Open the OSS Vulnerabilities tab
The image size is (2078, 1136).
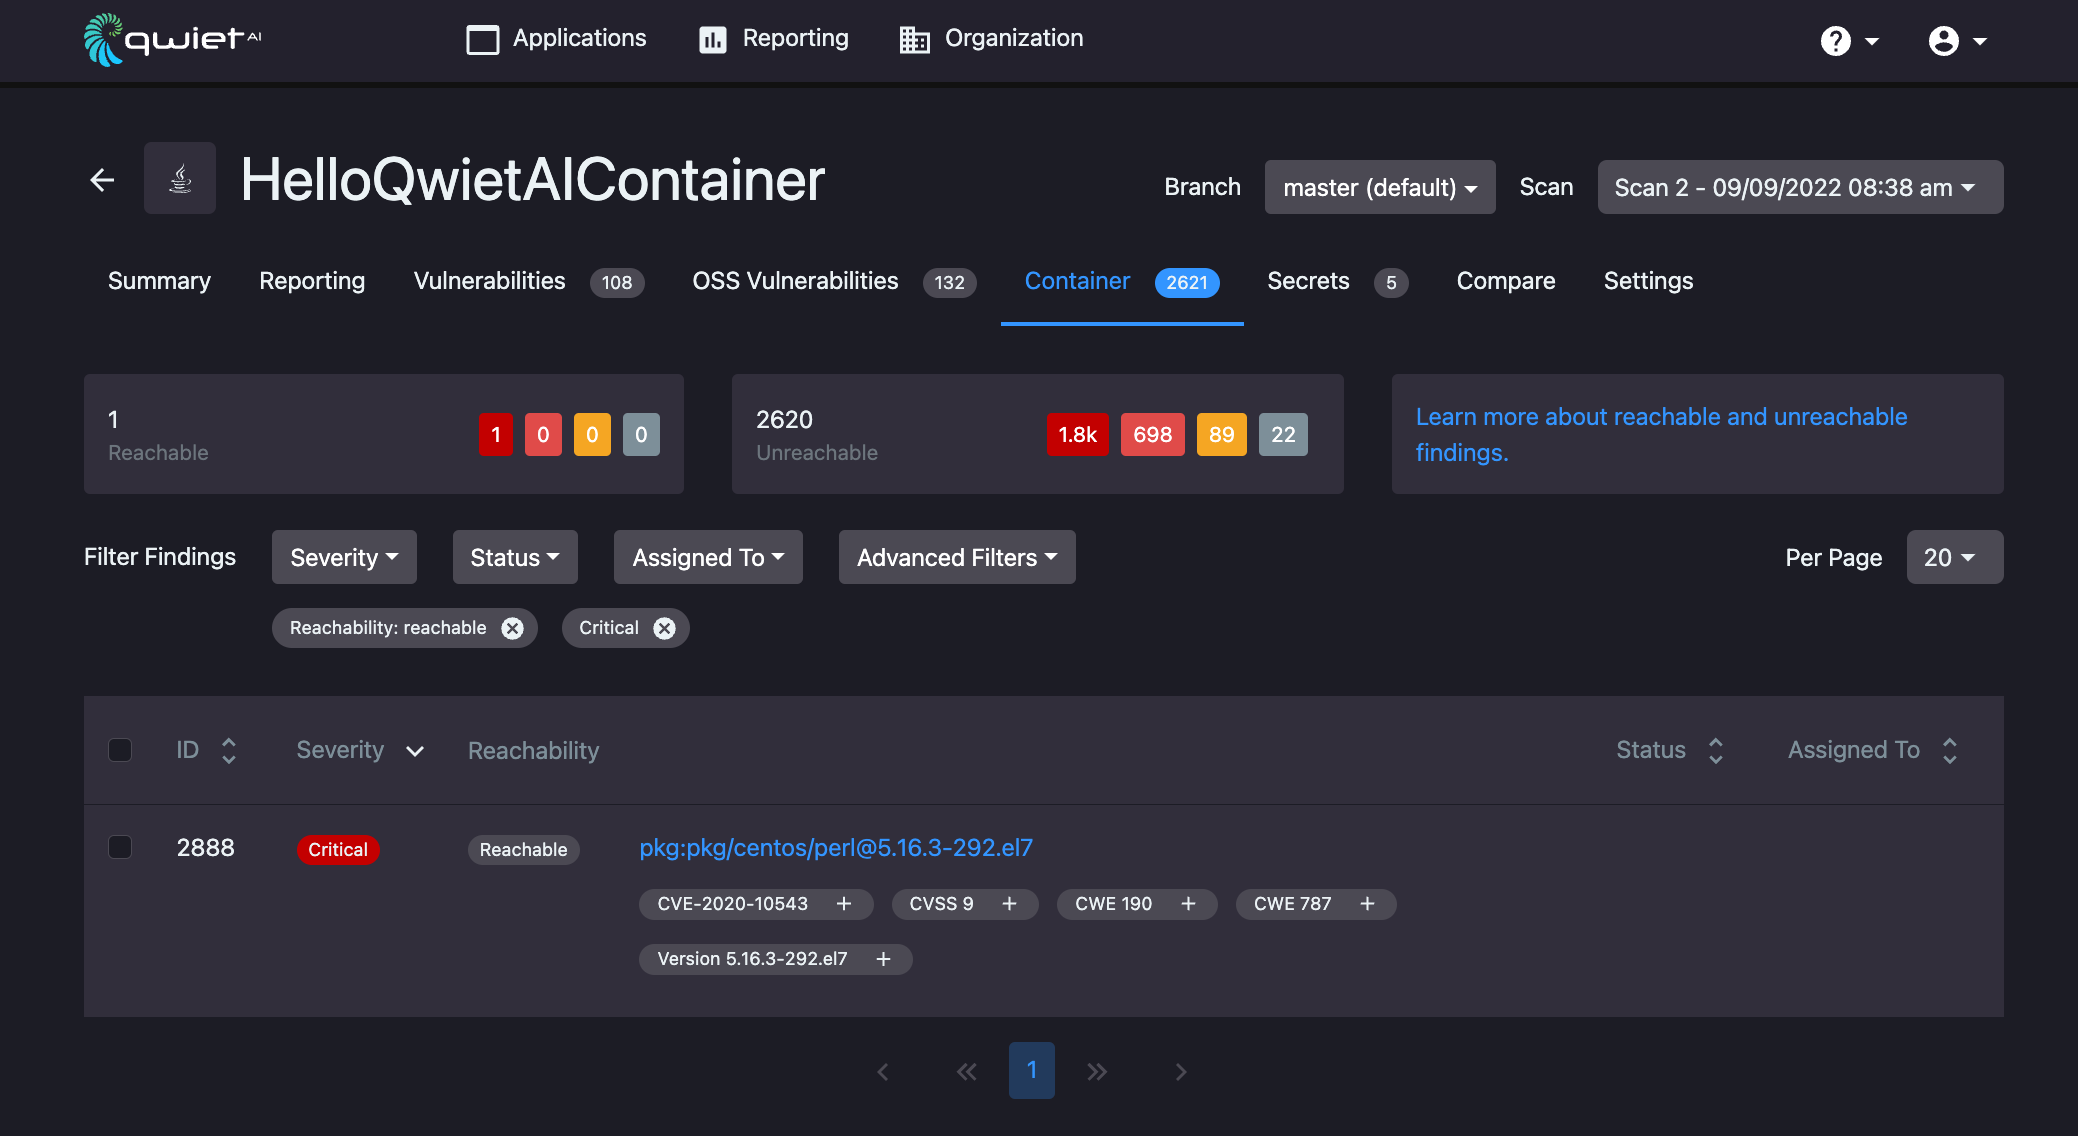[834, 282]
